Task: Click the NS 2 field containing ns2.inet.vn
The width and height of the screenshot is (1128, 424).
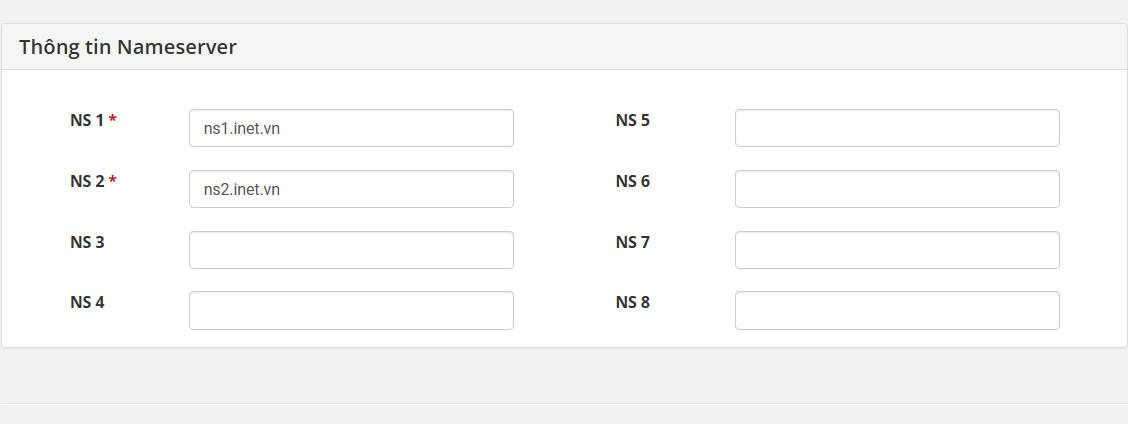Action: tap(351, 189)
